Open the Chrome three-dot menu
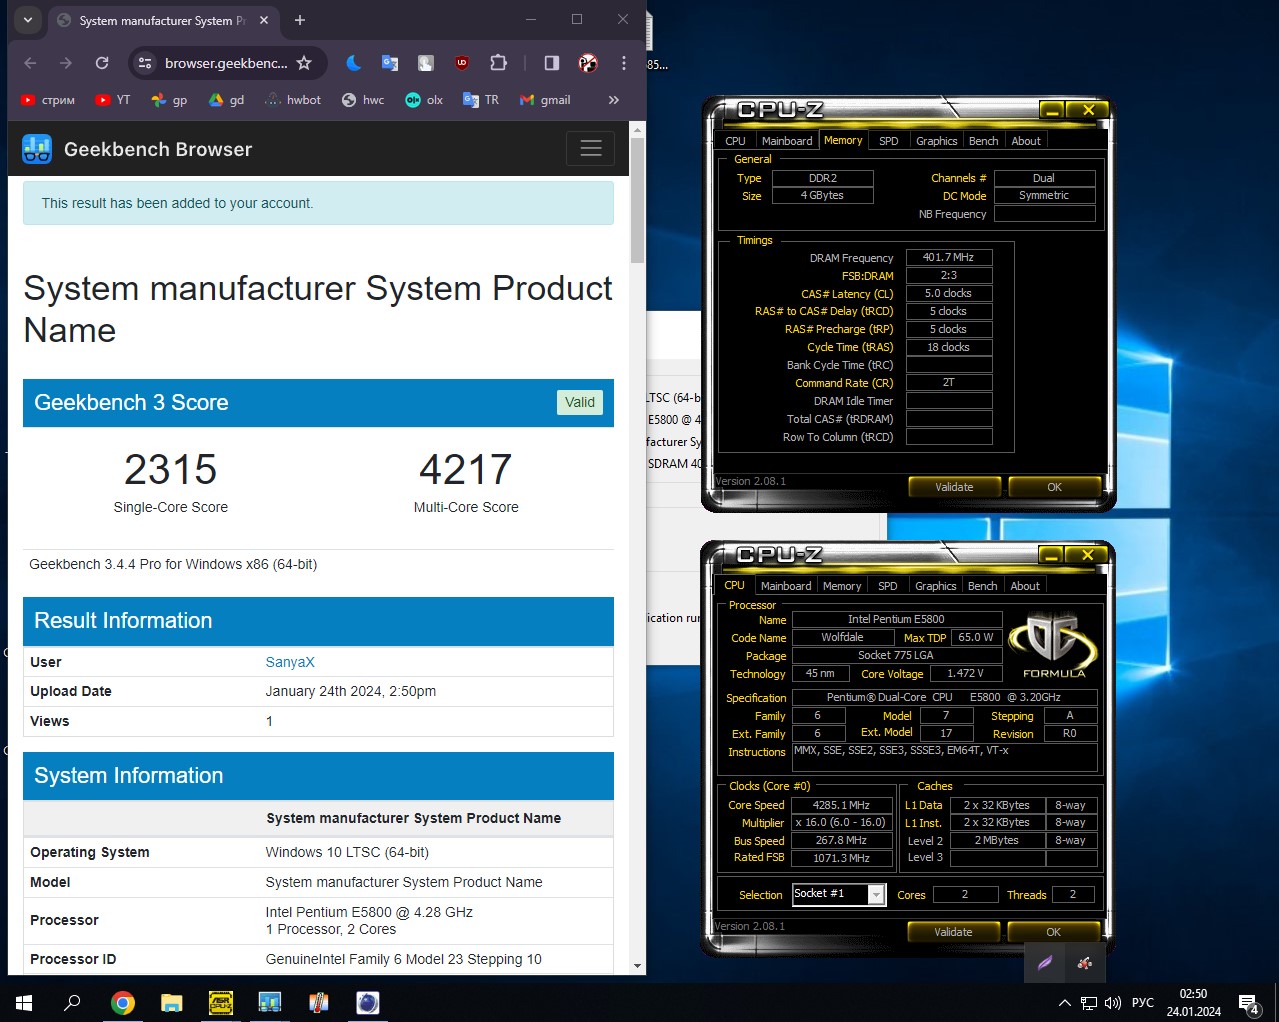Viewport: 1279px width, 1022px height. coord(624,63)
